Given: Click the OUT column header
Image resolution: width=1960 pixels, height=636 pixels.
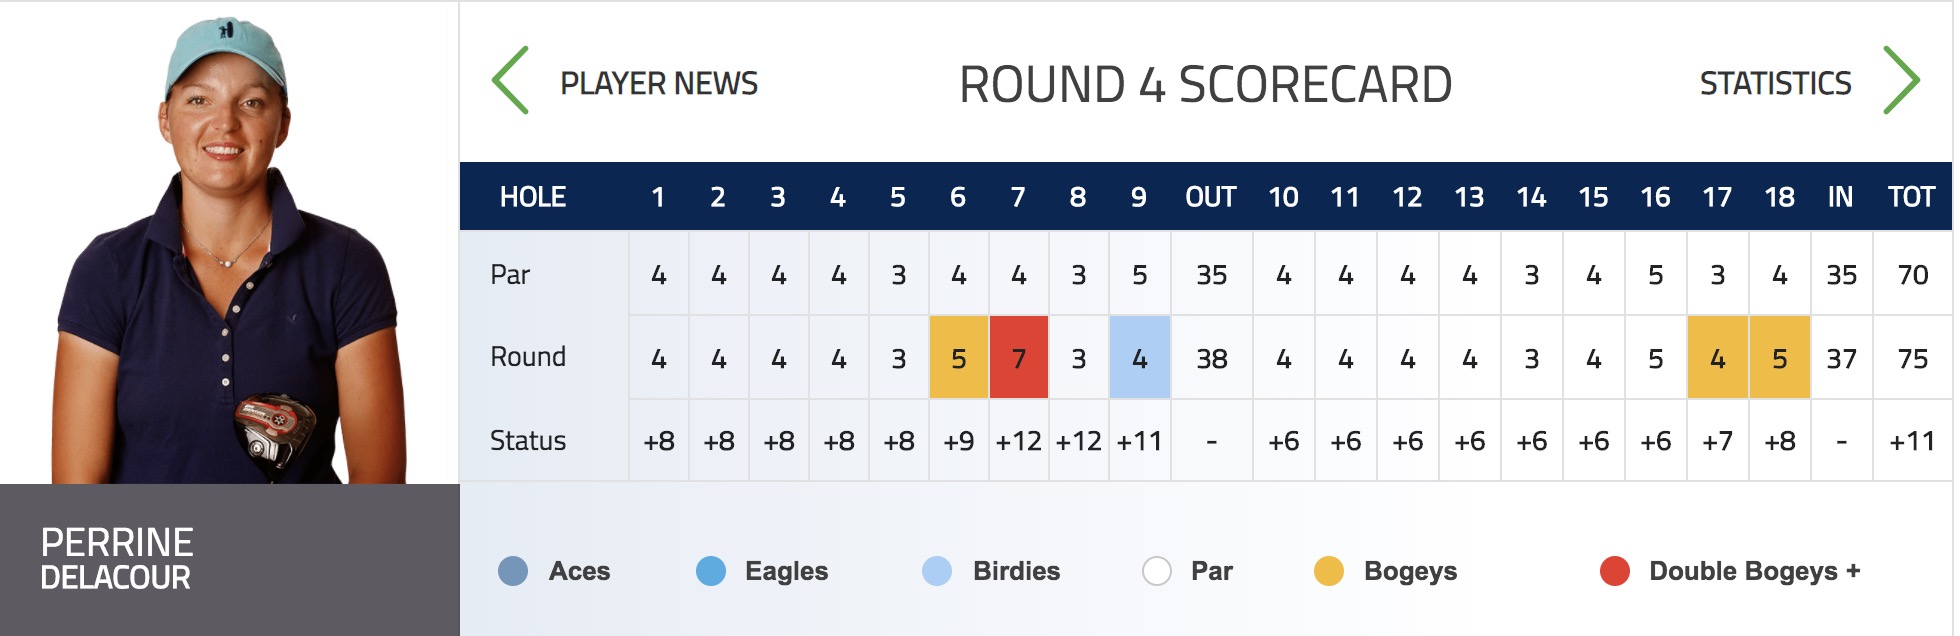Looking at the screenshot, I should tap(1211, 197).
